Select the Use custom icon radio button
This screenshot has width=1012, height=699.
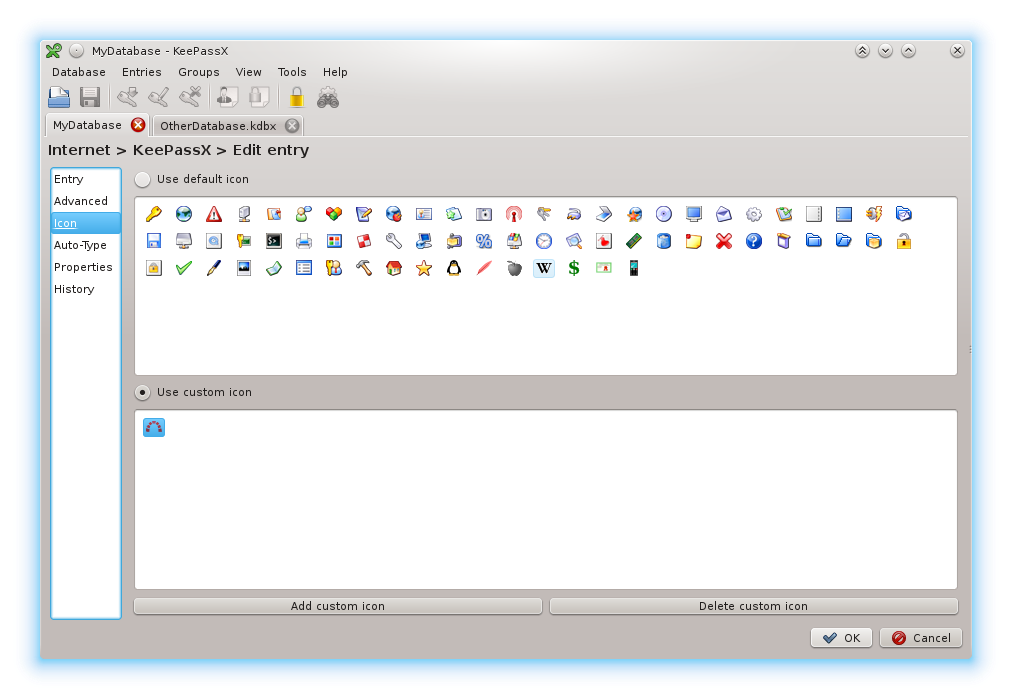tap(143, 392)
